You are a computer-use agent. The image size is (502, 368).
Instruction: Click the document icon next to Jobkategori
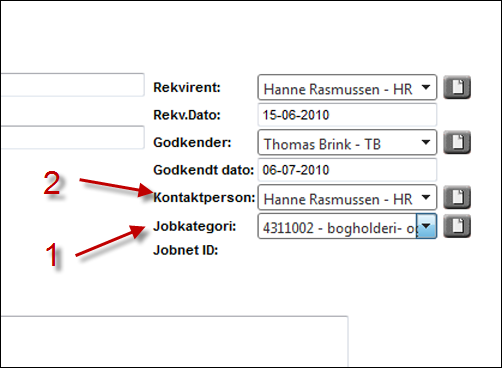pos(457,226)
